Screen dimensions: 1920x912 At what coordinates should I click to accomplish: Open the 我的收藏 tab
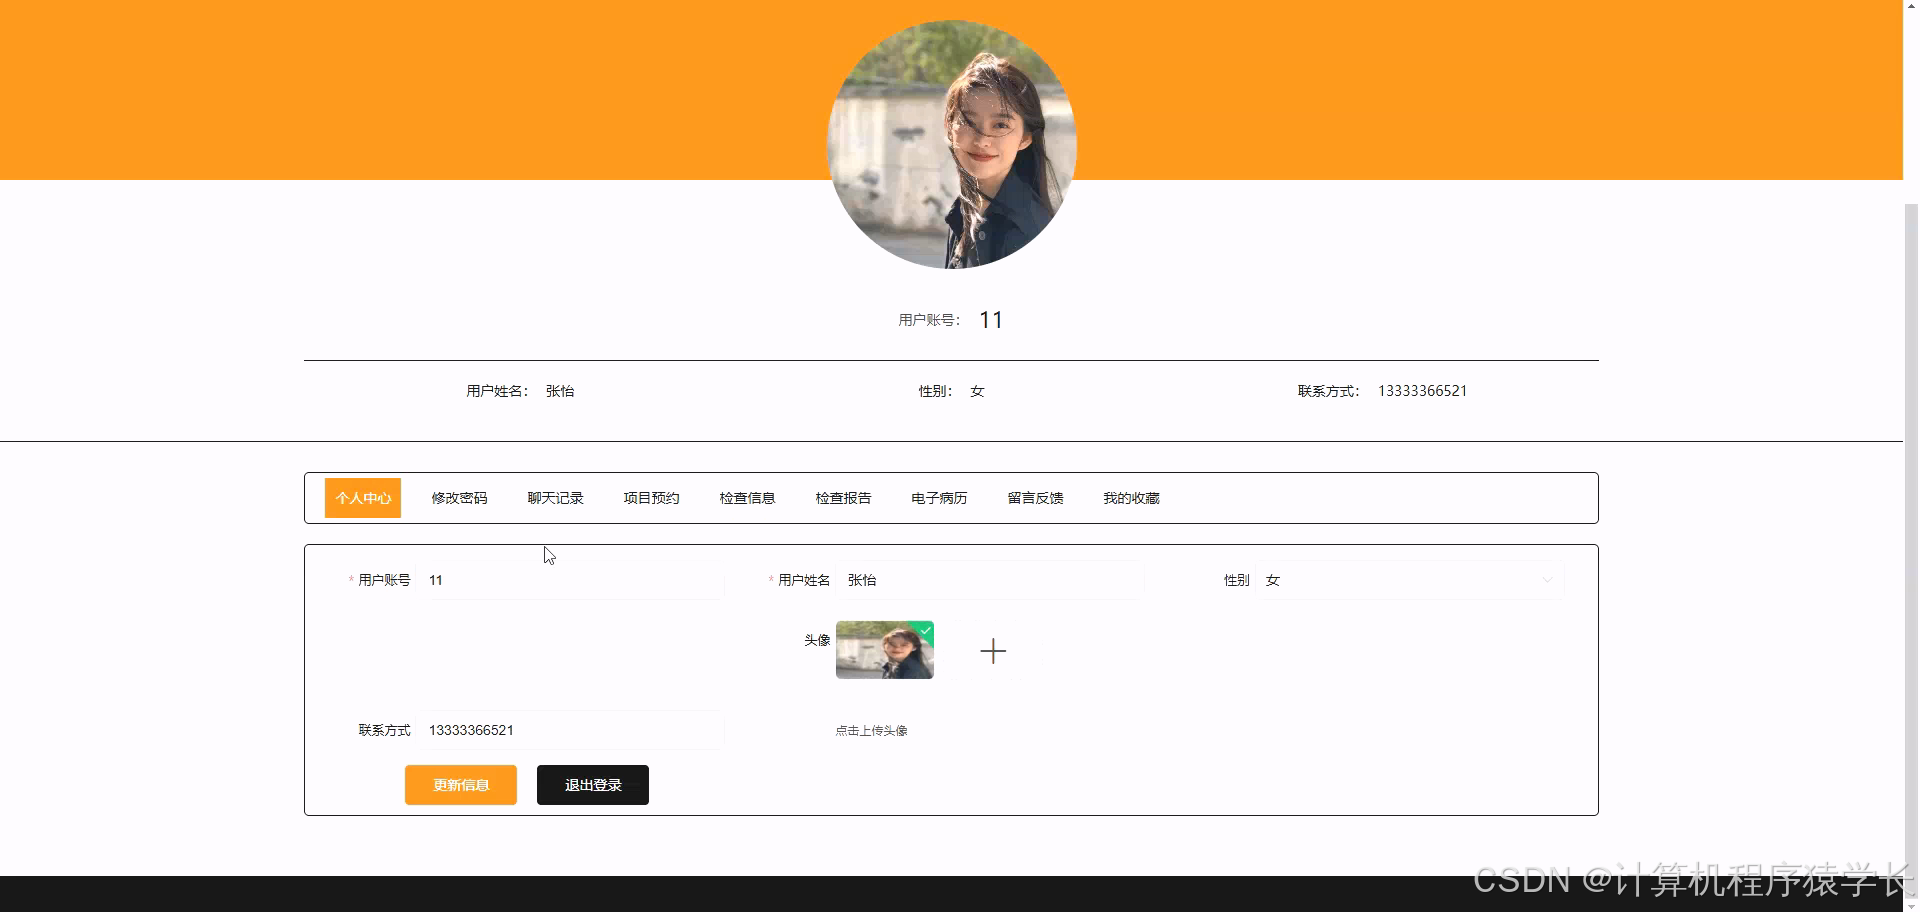[x=1130, y=497]
